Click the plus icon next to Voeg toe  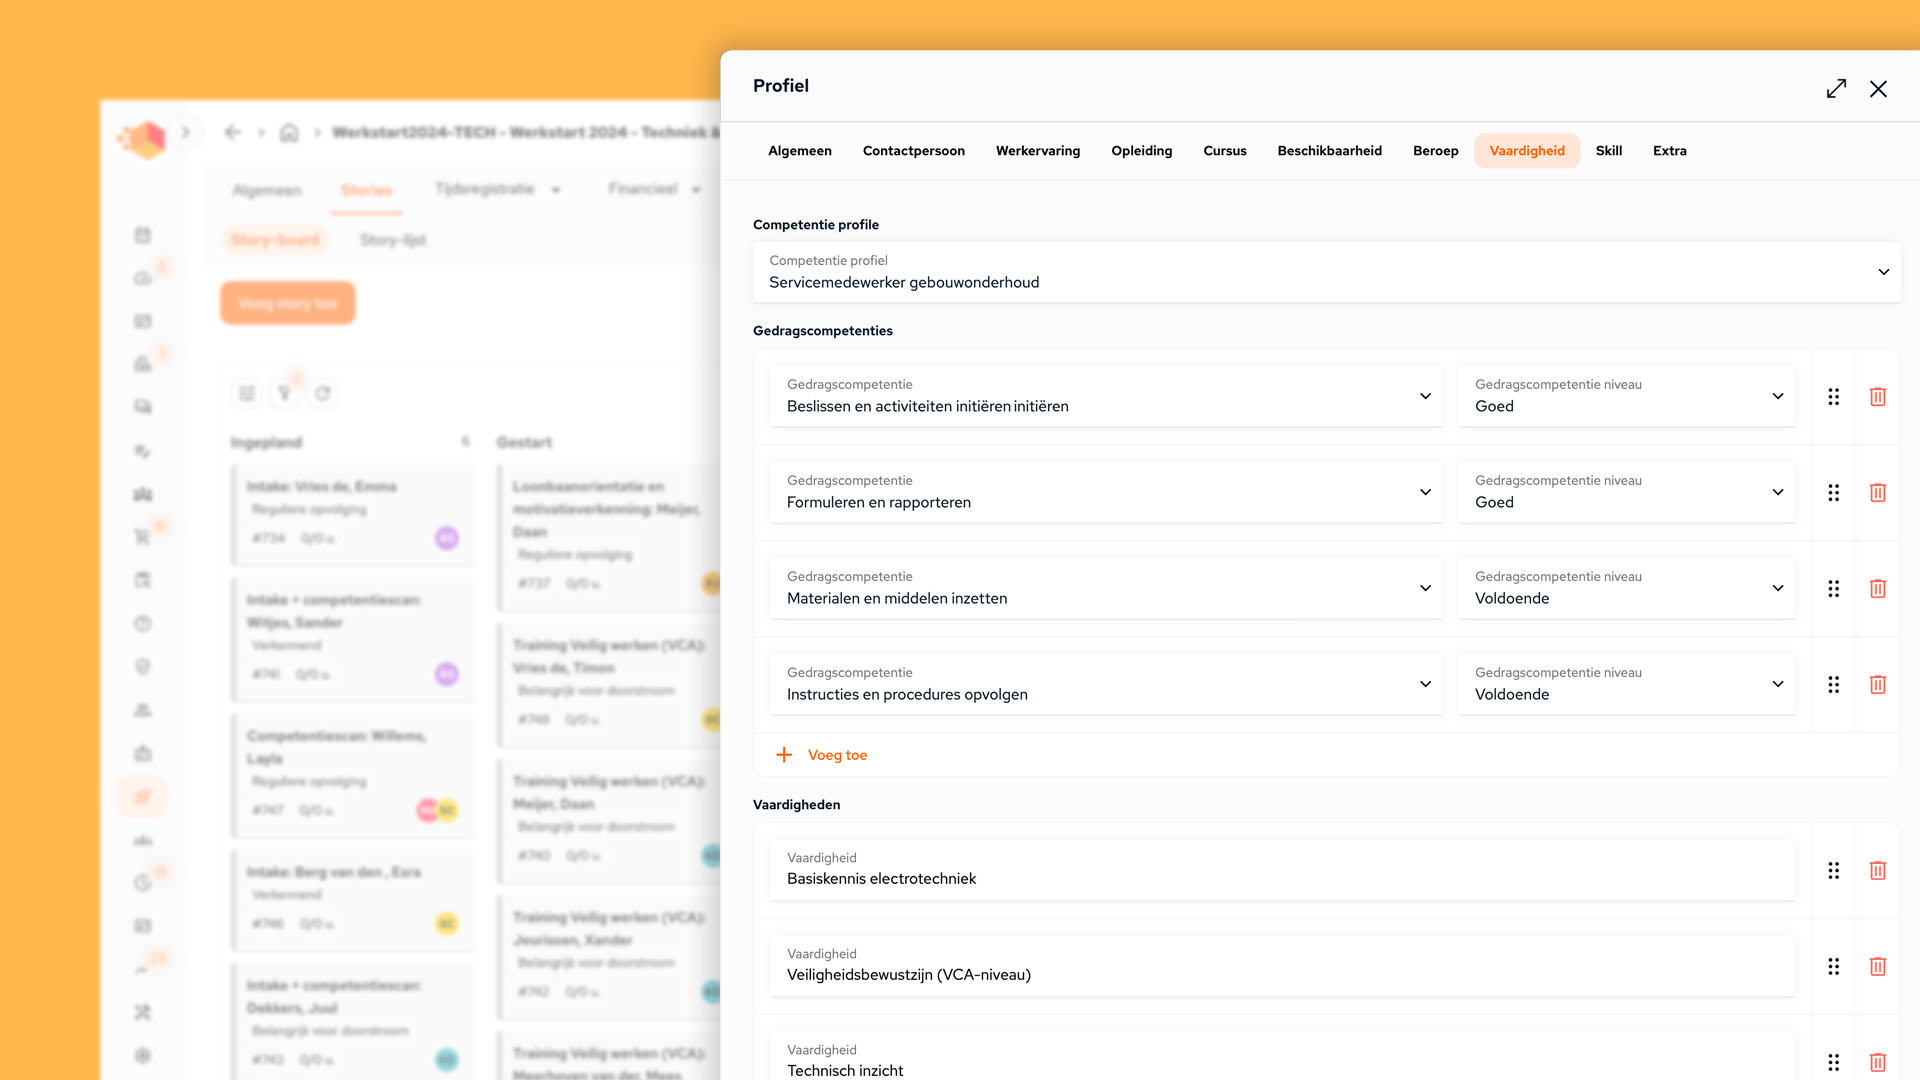click(x=784, y=755)
